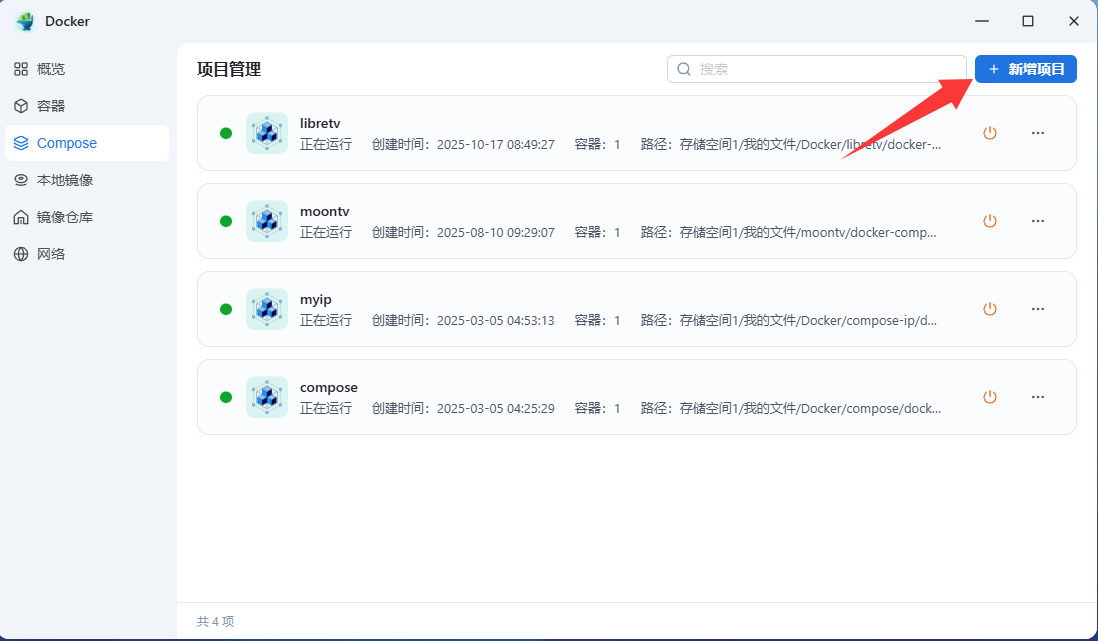The image size is (1098, 641).
Task: Open more options for myip
Action: pos(1038,309)
